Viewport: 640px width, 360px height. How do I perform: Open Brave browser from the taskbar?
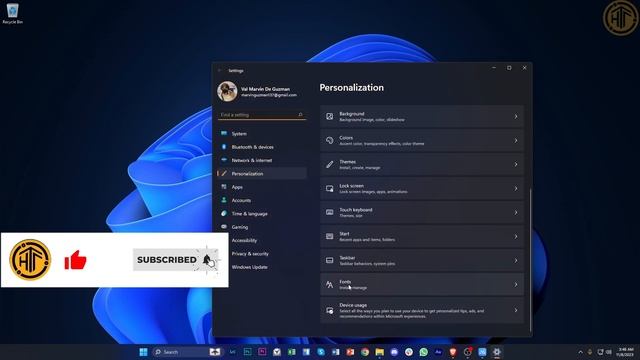453,352
